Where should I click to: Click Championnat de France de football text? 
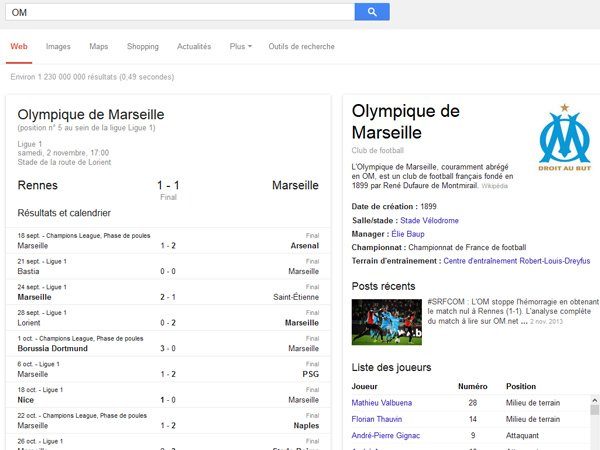point(467,248)
